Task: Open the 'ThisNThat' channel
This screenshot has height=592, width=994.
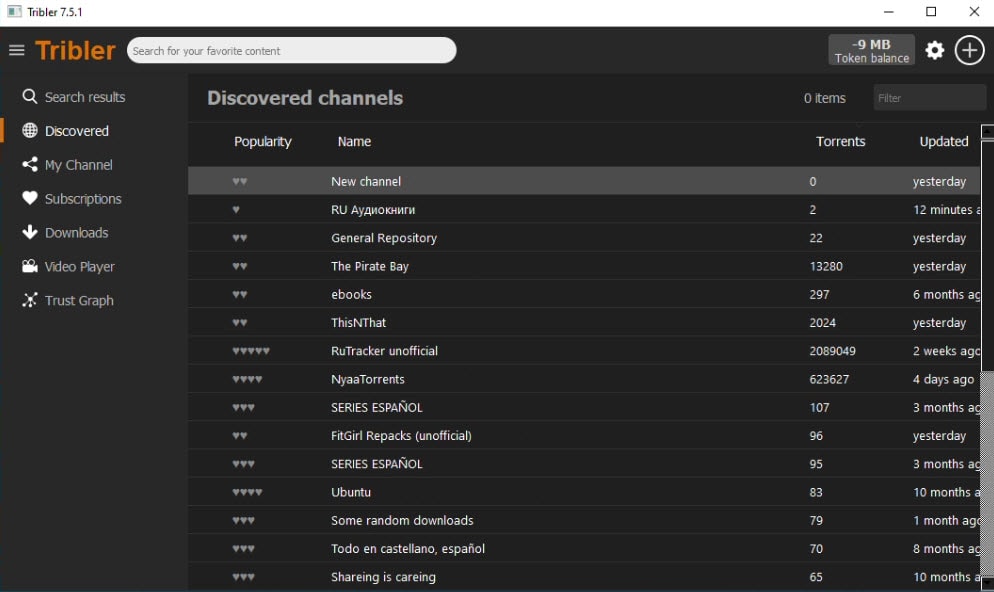Action: coord(584,323)
